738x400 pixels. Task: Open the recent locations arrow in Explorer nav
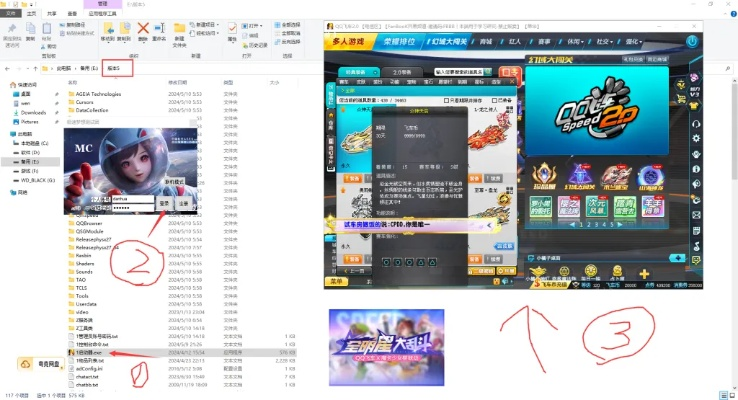coord(27,69)
